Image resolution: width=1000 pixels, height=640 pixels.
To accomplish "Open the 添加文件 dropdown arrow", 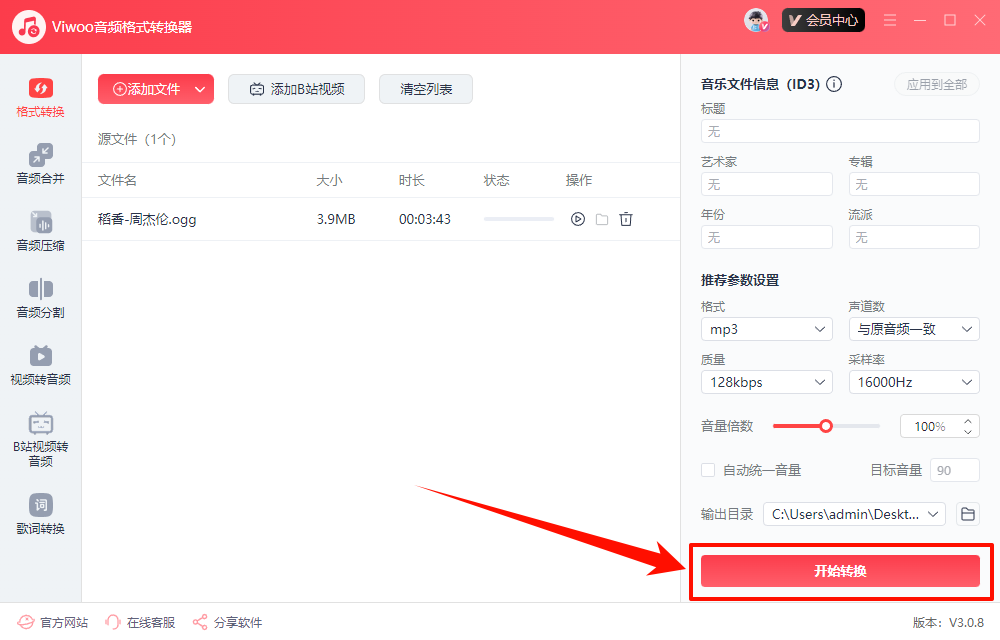I will (200, 89).
